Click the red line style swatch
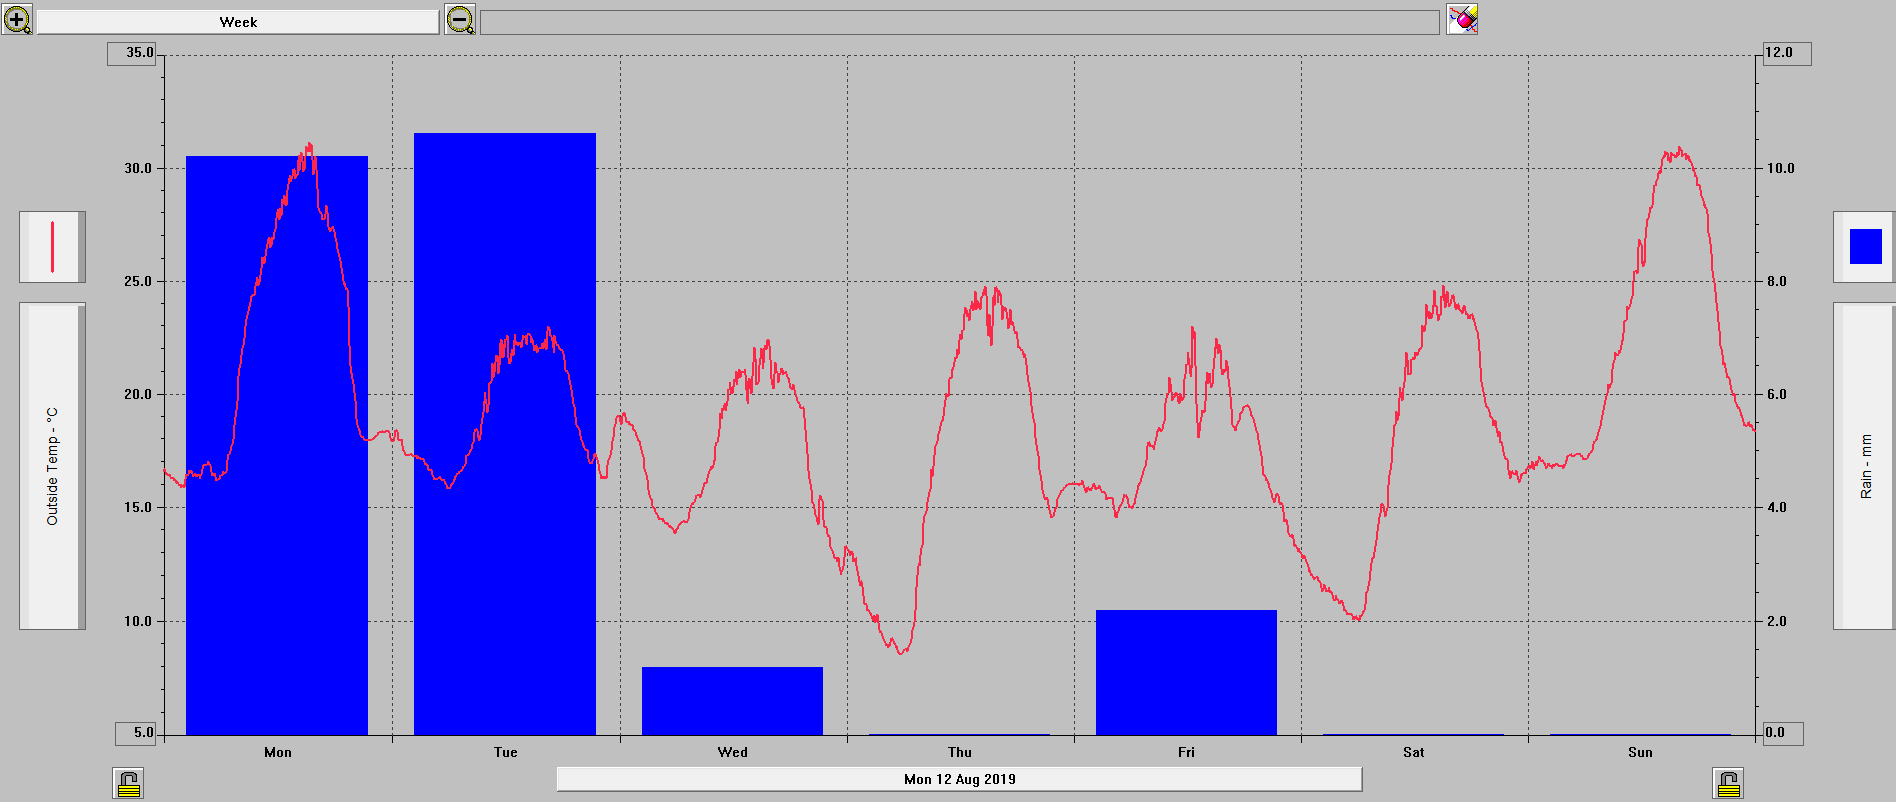The image size is (1896, 802). (x=52, y=247)
